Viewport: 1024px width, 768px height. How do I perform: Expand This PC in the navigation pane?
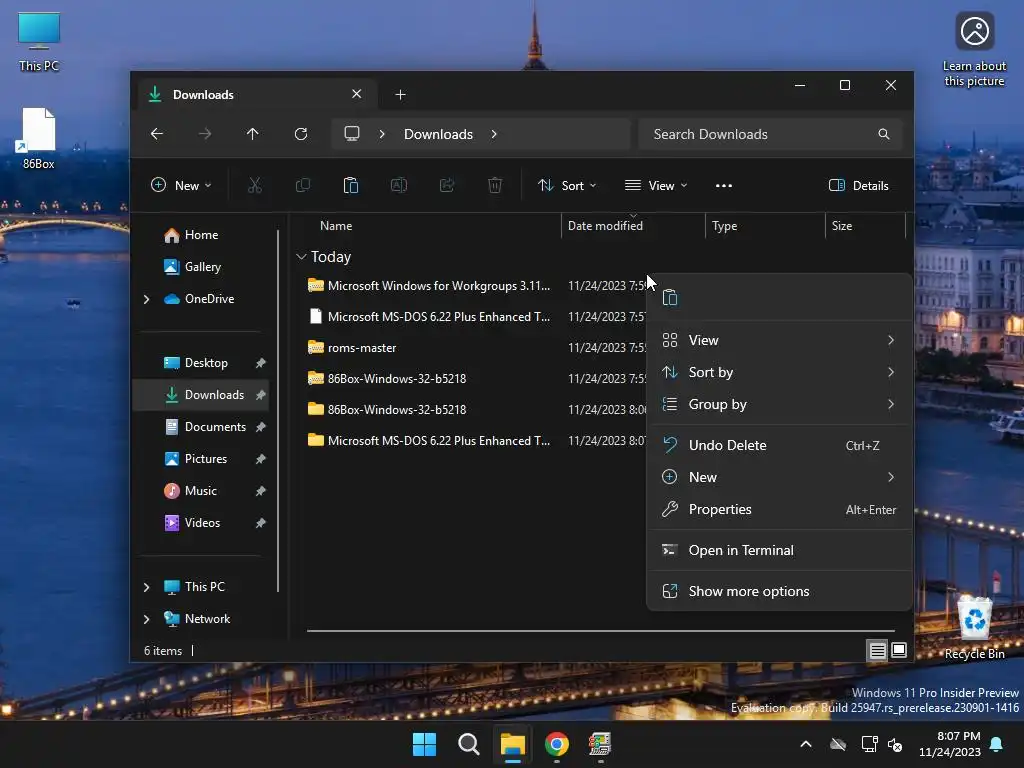tap(146, 587)
